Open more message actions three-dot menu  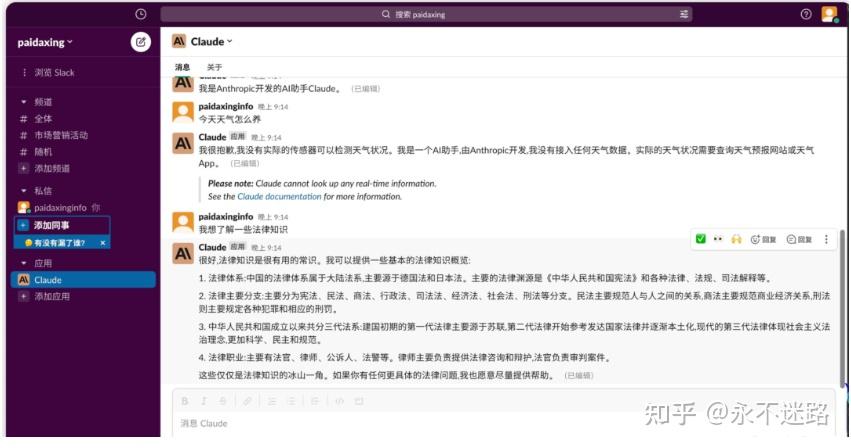[826, 239]
